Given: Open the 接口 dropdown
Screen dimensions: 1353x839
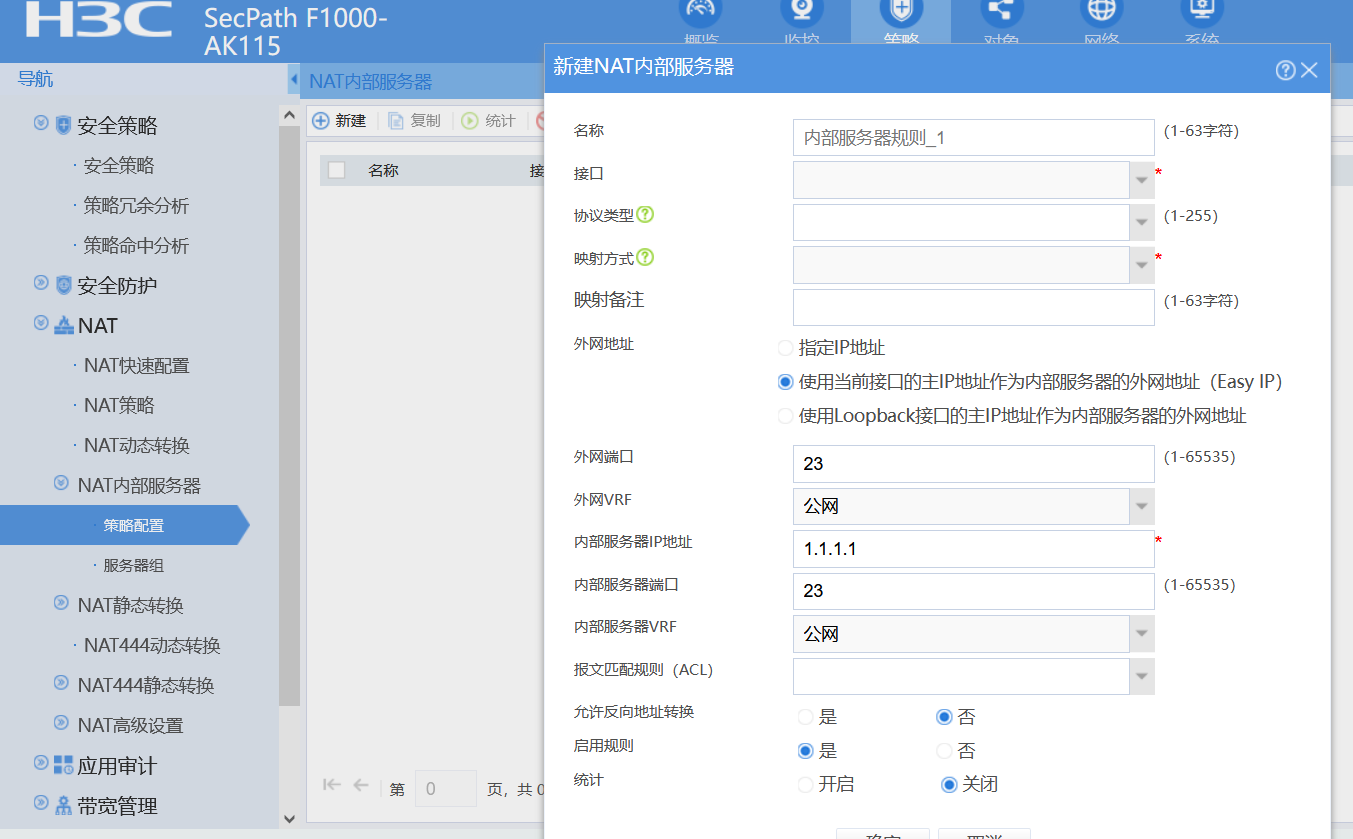Looking at the screenshot, I should 1142,180.
